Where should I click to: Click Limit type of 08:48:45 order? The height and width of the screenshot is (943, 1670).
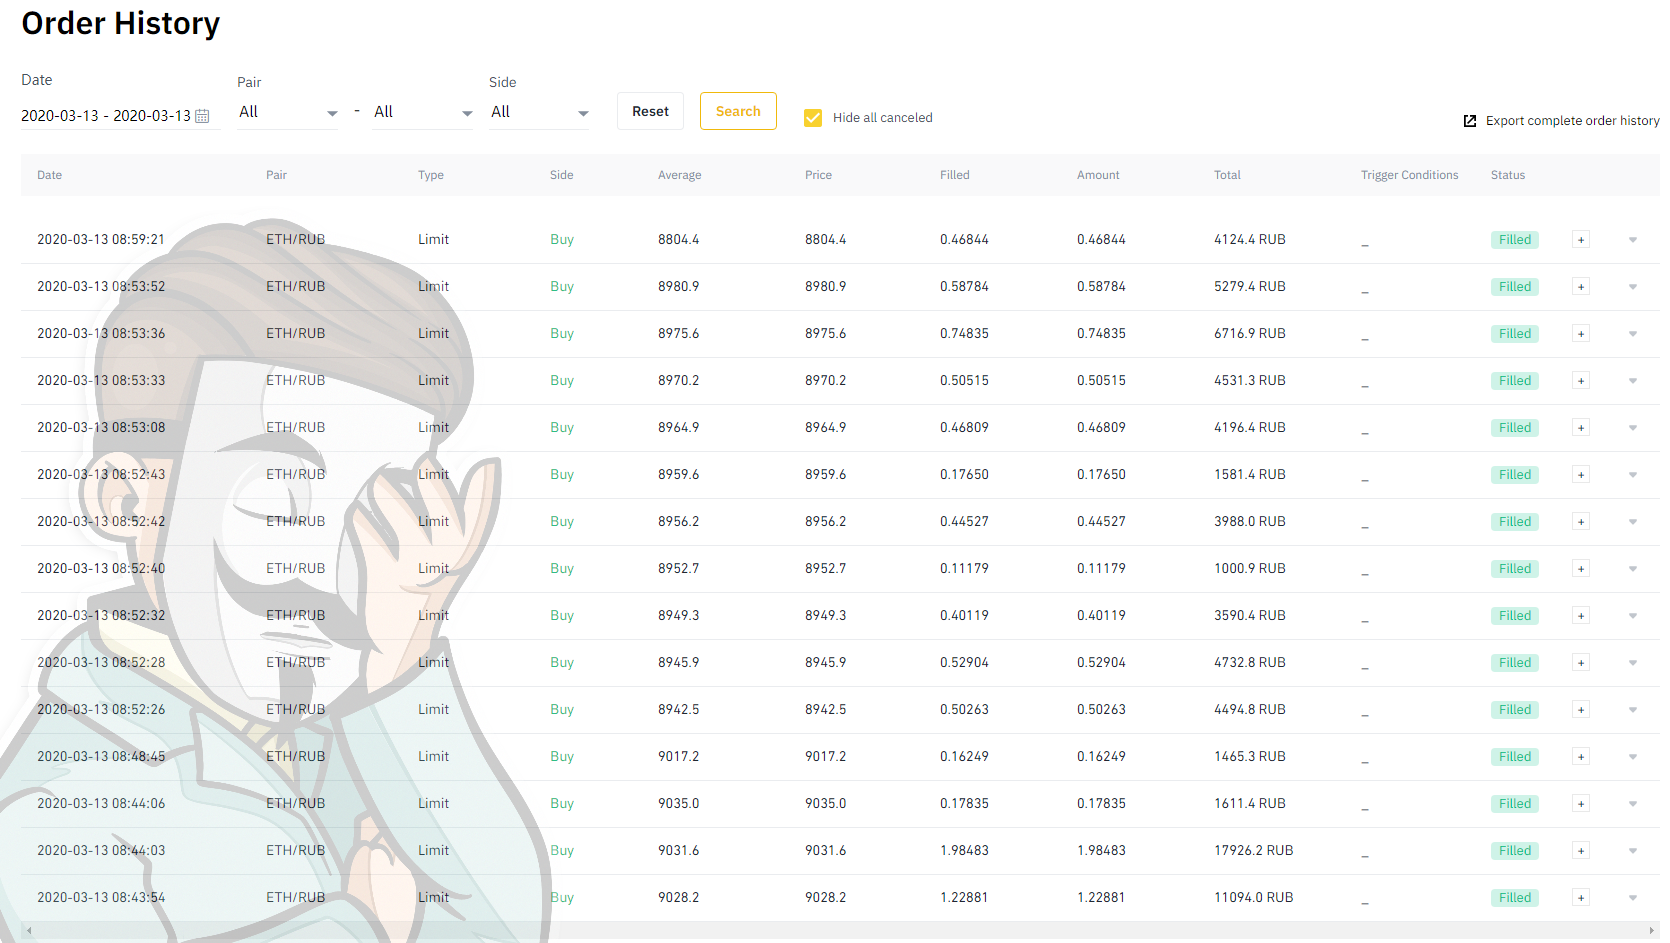(x=433, y=757)
